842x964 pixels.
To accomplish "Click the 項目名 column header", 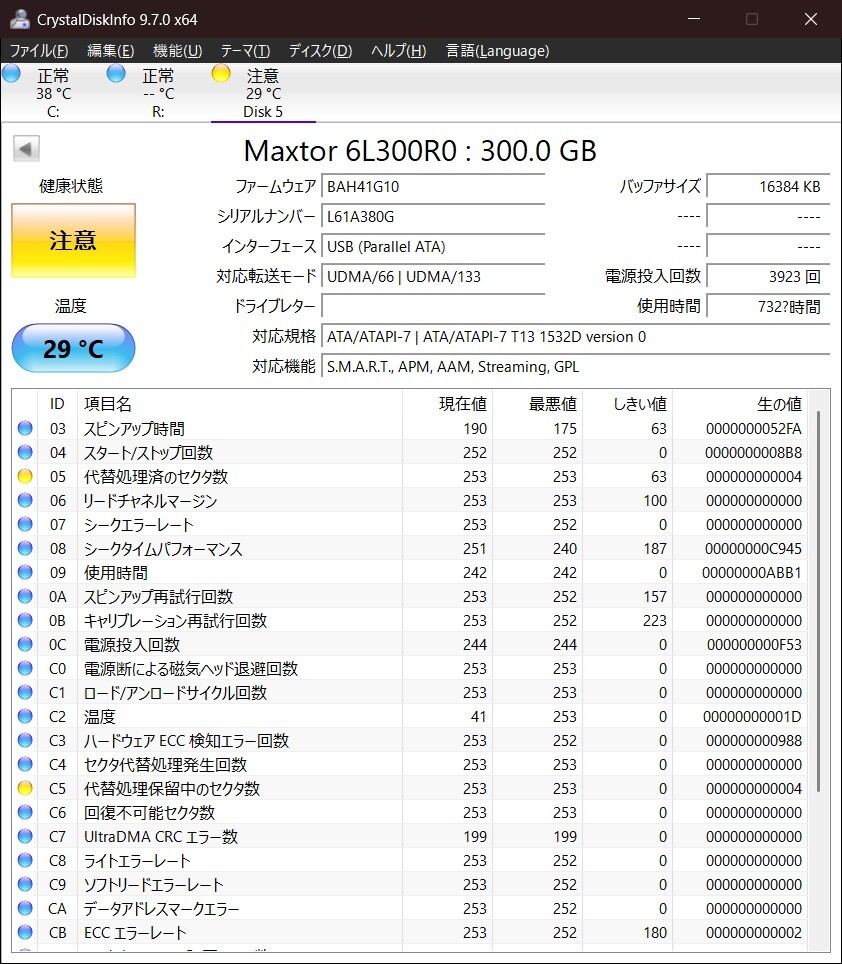I will (240, 403).
